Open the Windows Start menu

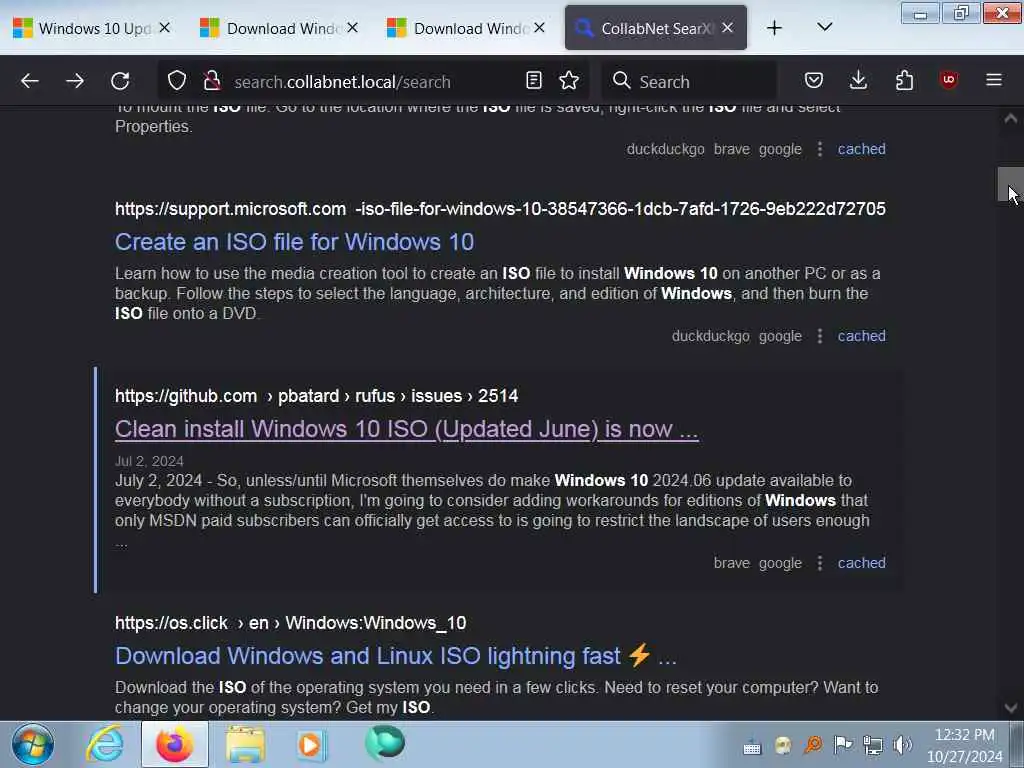tap(33, 744)
